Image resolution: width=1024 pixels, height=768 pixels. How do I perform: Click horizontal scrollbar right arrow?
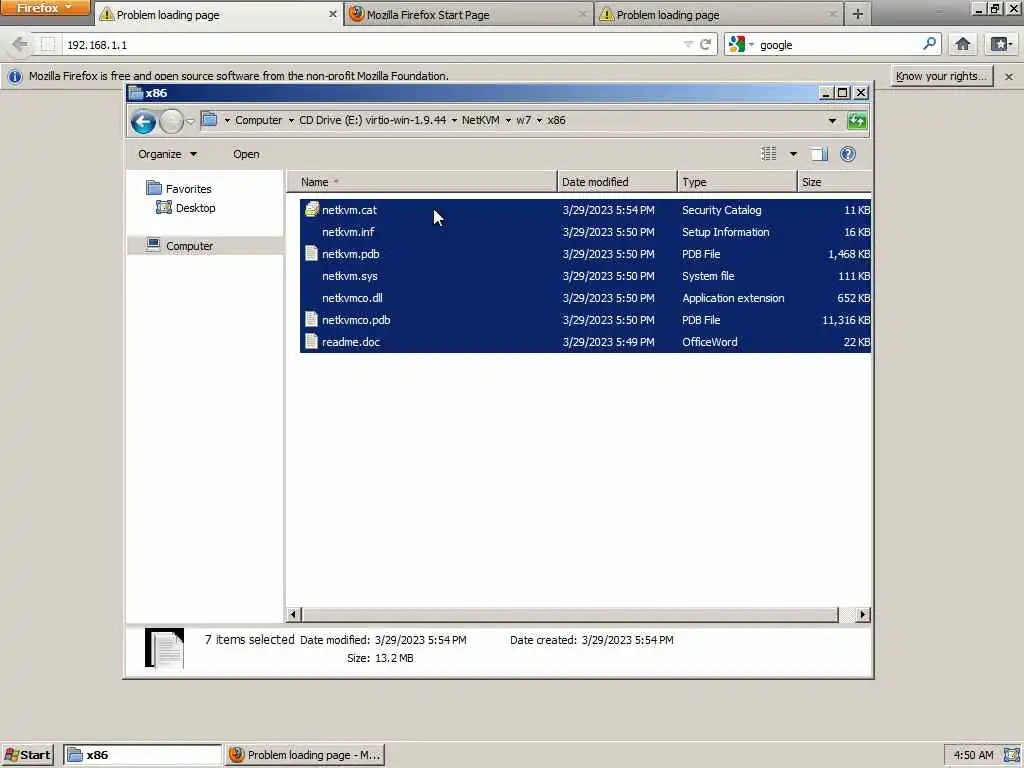pos(863,615)
